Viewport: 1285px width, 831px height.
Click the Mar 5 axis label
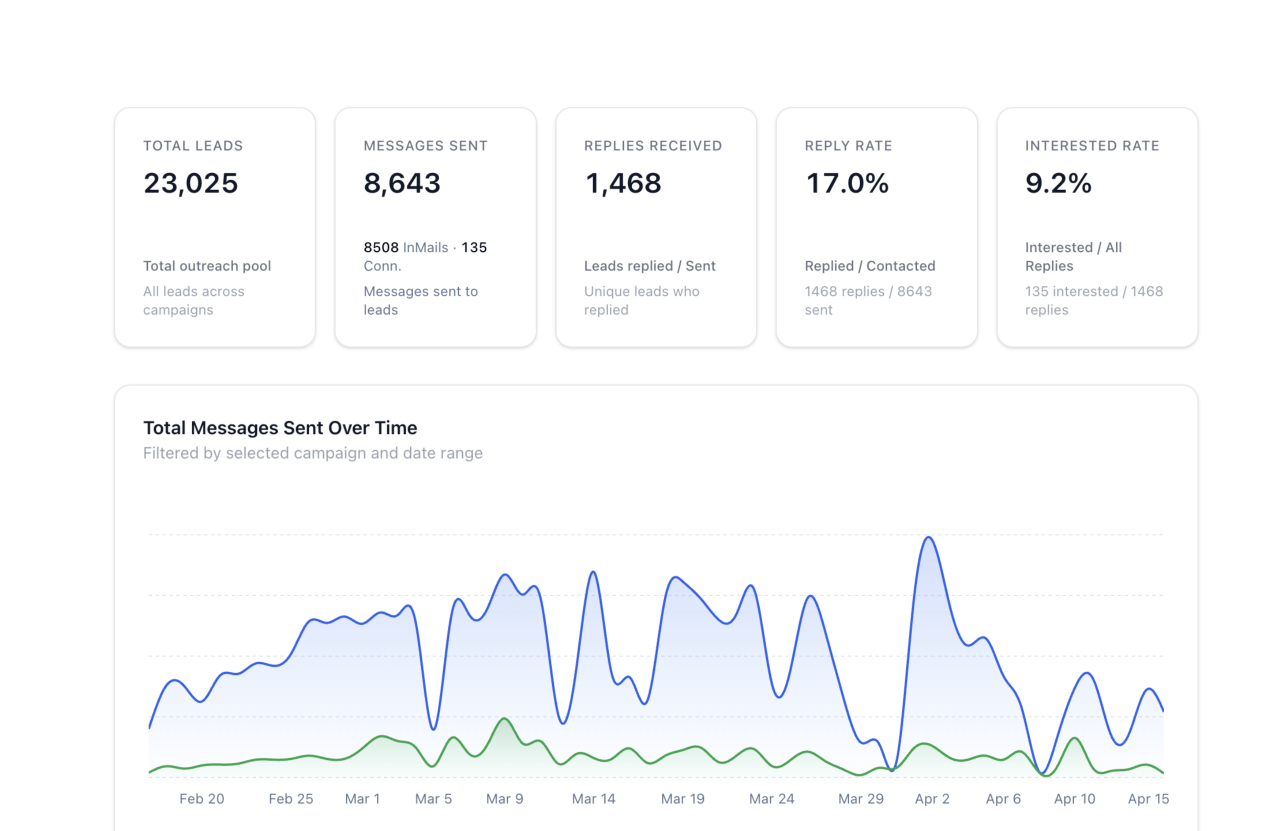click(433, 799)
